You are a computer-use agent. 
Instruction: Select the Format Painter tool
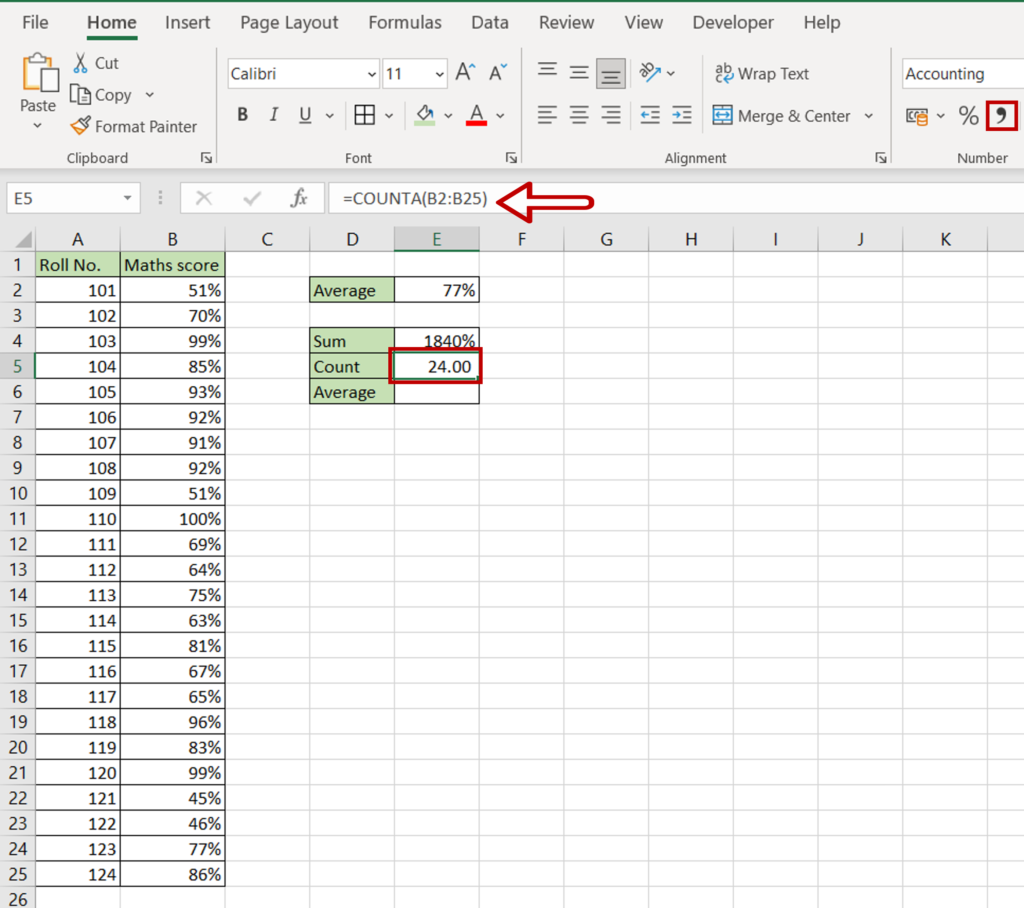[133, 127]
